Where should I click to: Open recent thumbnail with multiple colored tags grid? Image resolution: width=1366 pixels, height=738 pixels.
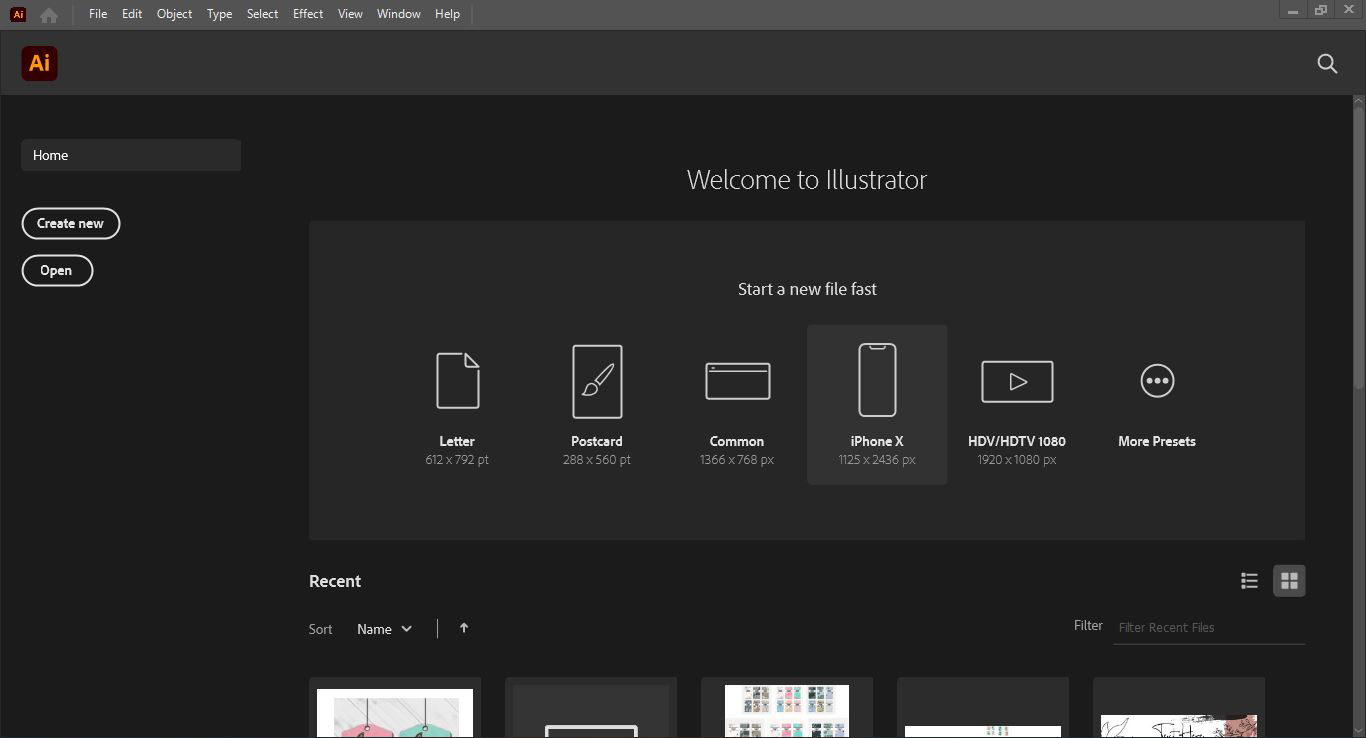(x=787, y=708)
